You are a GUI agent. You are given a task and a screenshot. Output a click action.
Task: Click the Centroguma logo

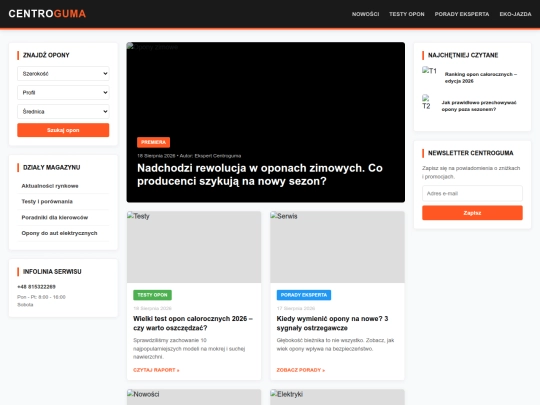point(47,14)
